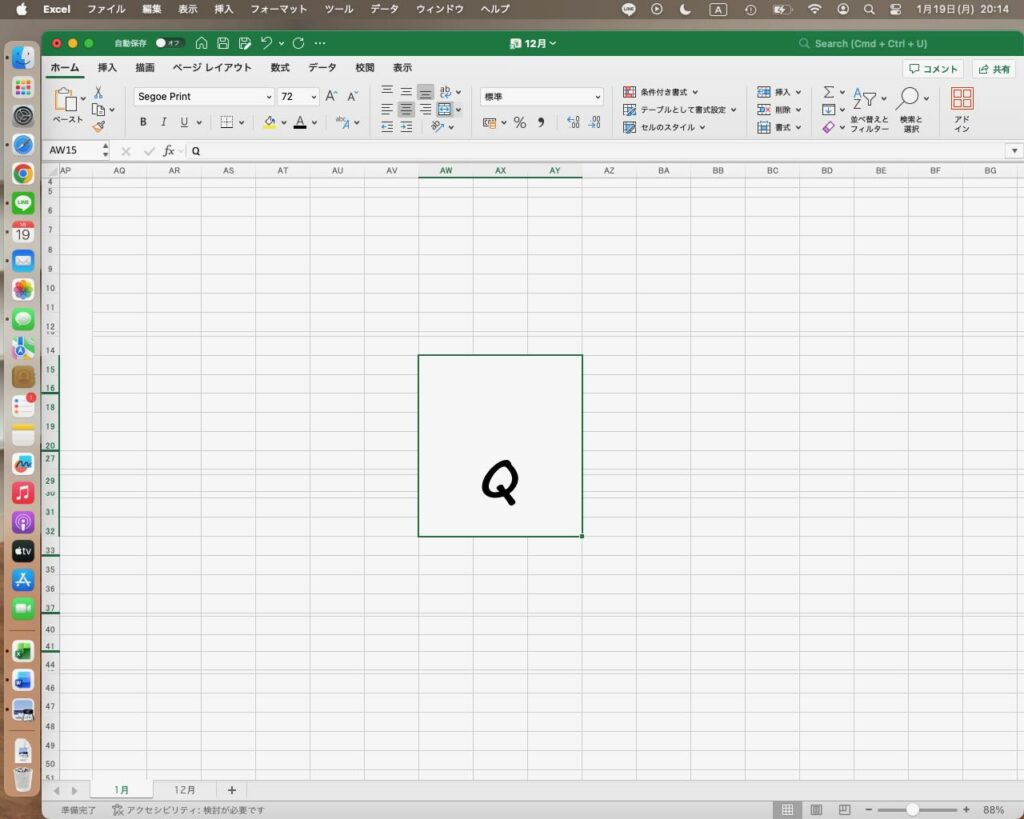Click the increase font size icon

[x=331, y=97]
